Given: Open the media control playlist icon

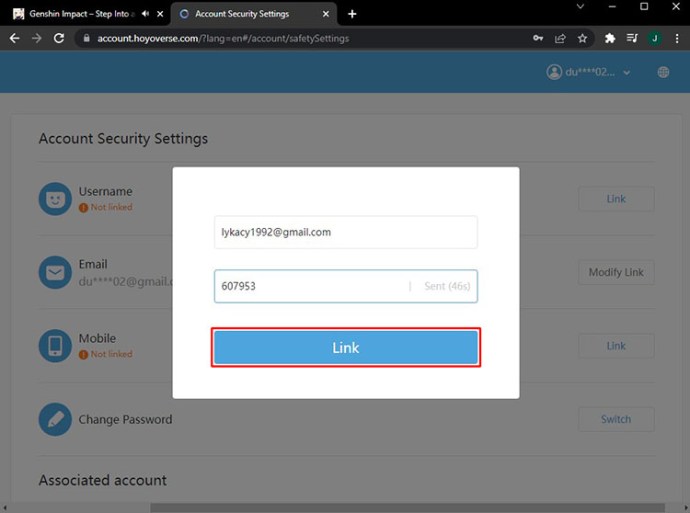Looking at the screenshot, I should click(x=632, y=38).
